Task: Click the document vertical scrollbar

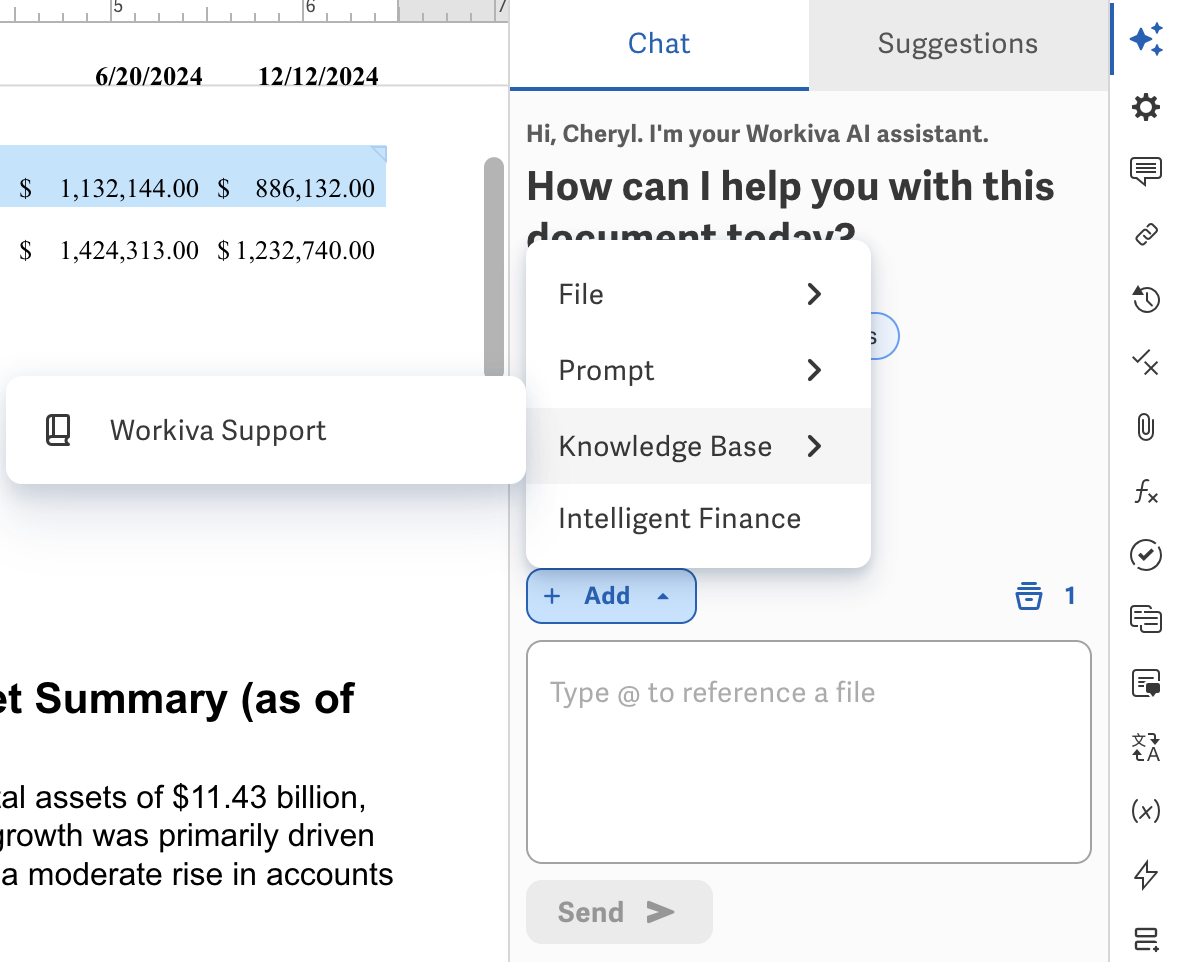Action: point(494,267)
